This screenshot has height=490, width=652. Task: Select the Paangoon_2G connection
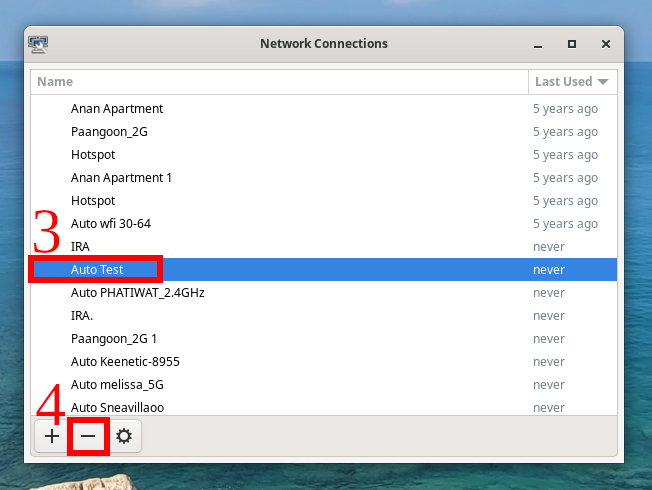pos(110,132)
